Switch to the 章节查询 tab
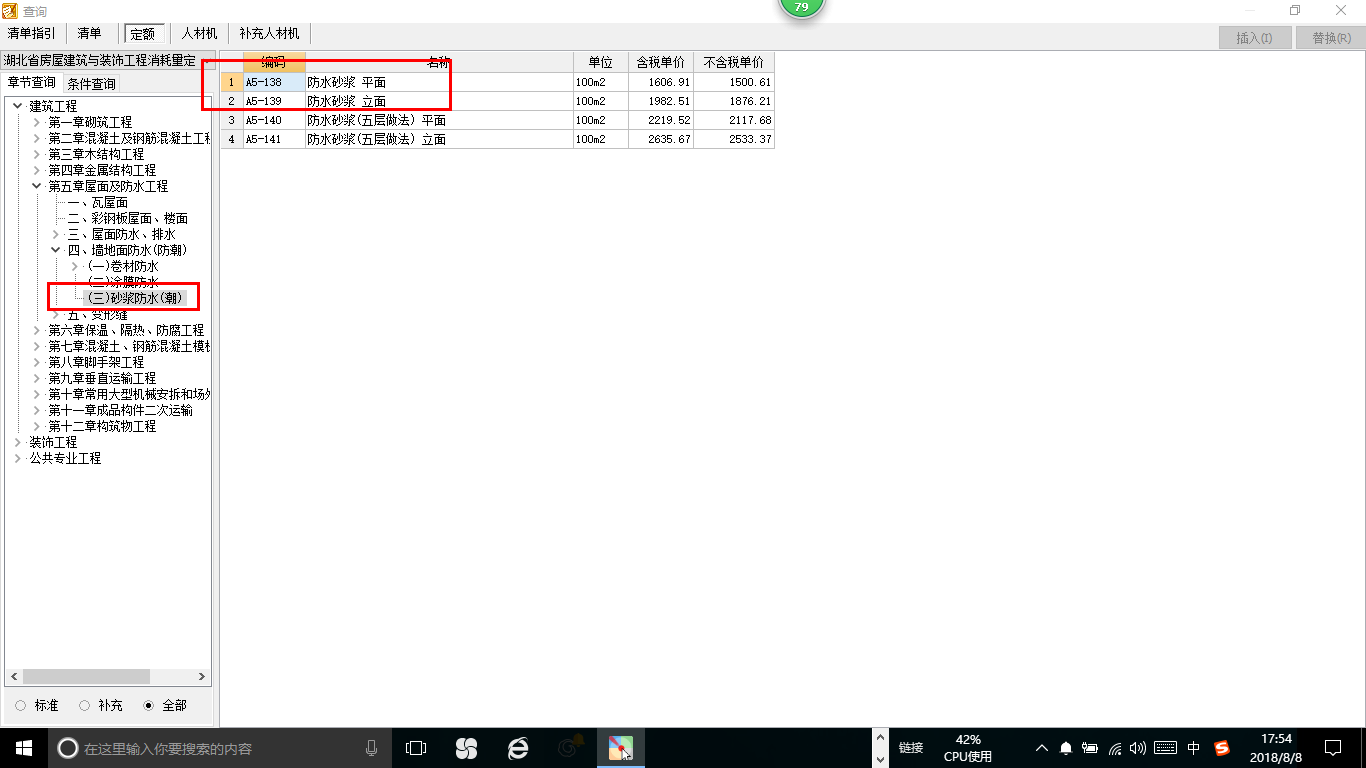Viewport: 1366px width, 768px height. (x=32, y=82)
